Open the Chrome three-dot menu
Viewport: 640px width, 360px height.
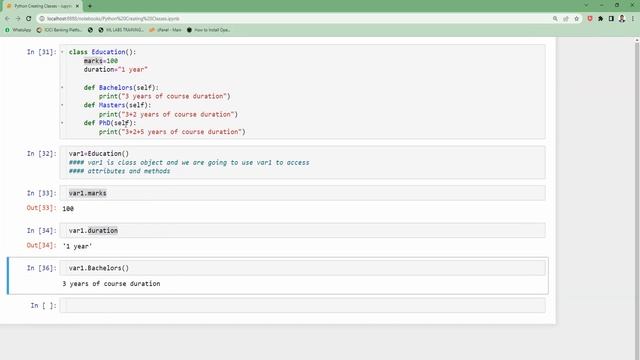(x=633, y=18)
